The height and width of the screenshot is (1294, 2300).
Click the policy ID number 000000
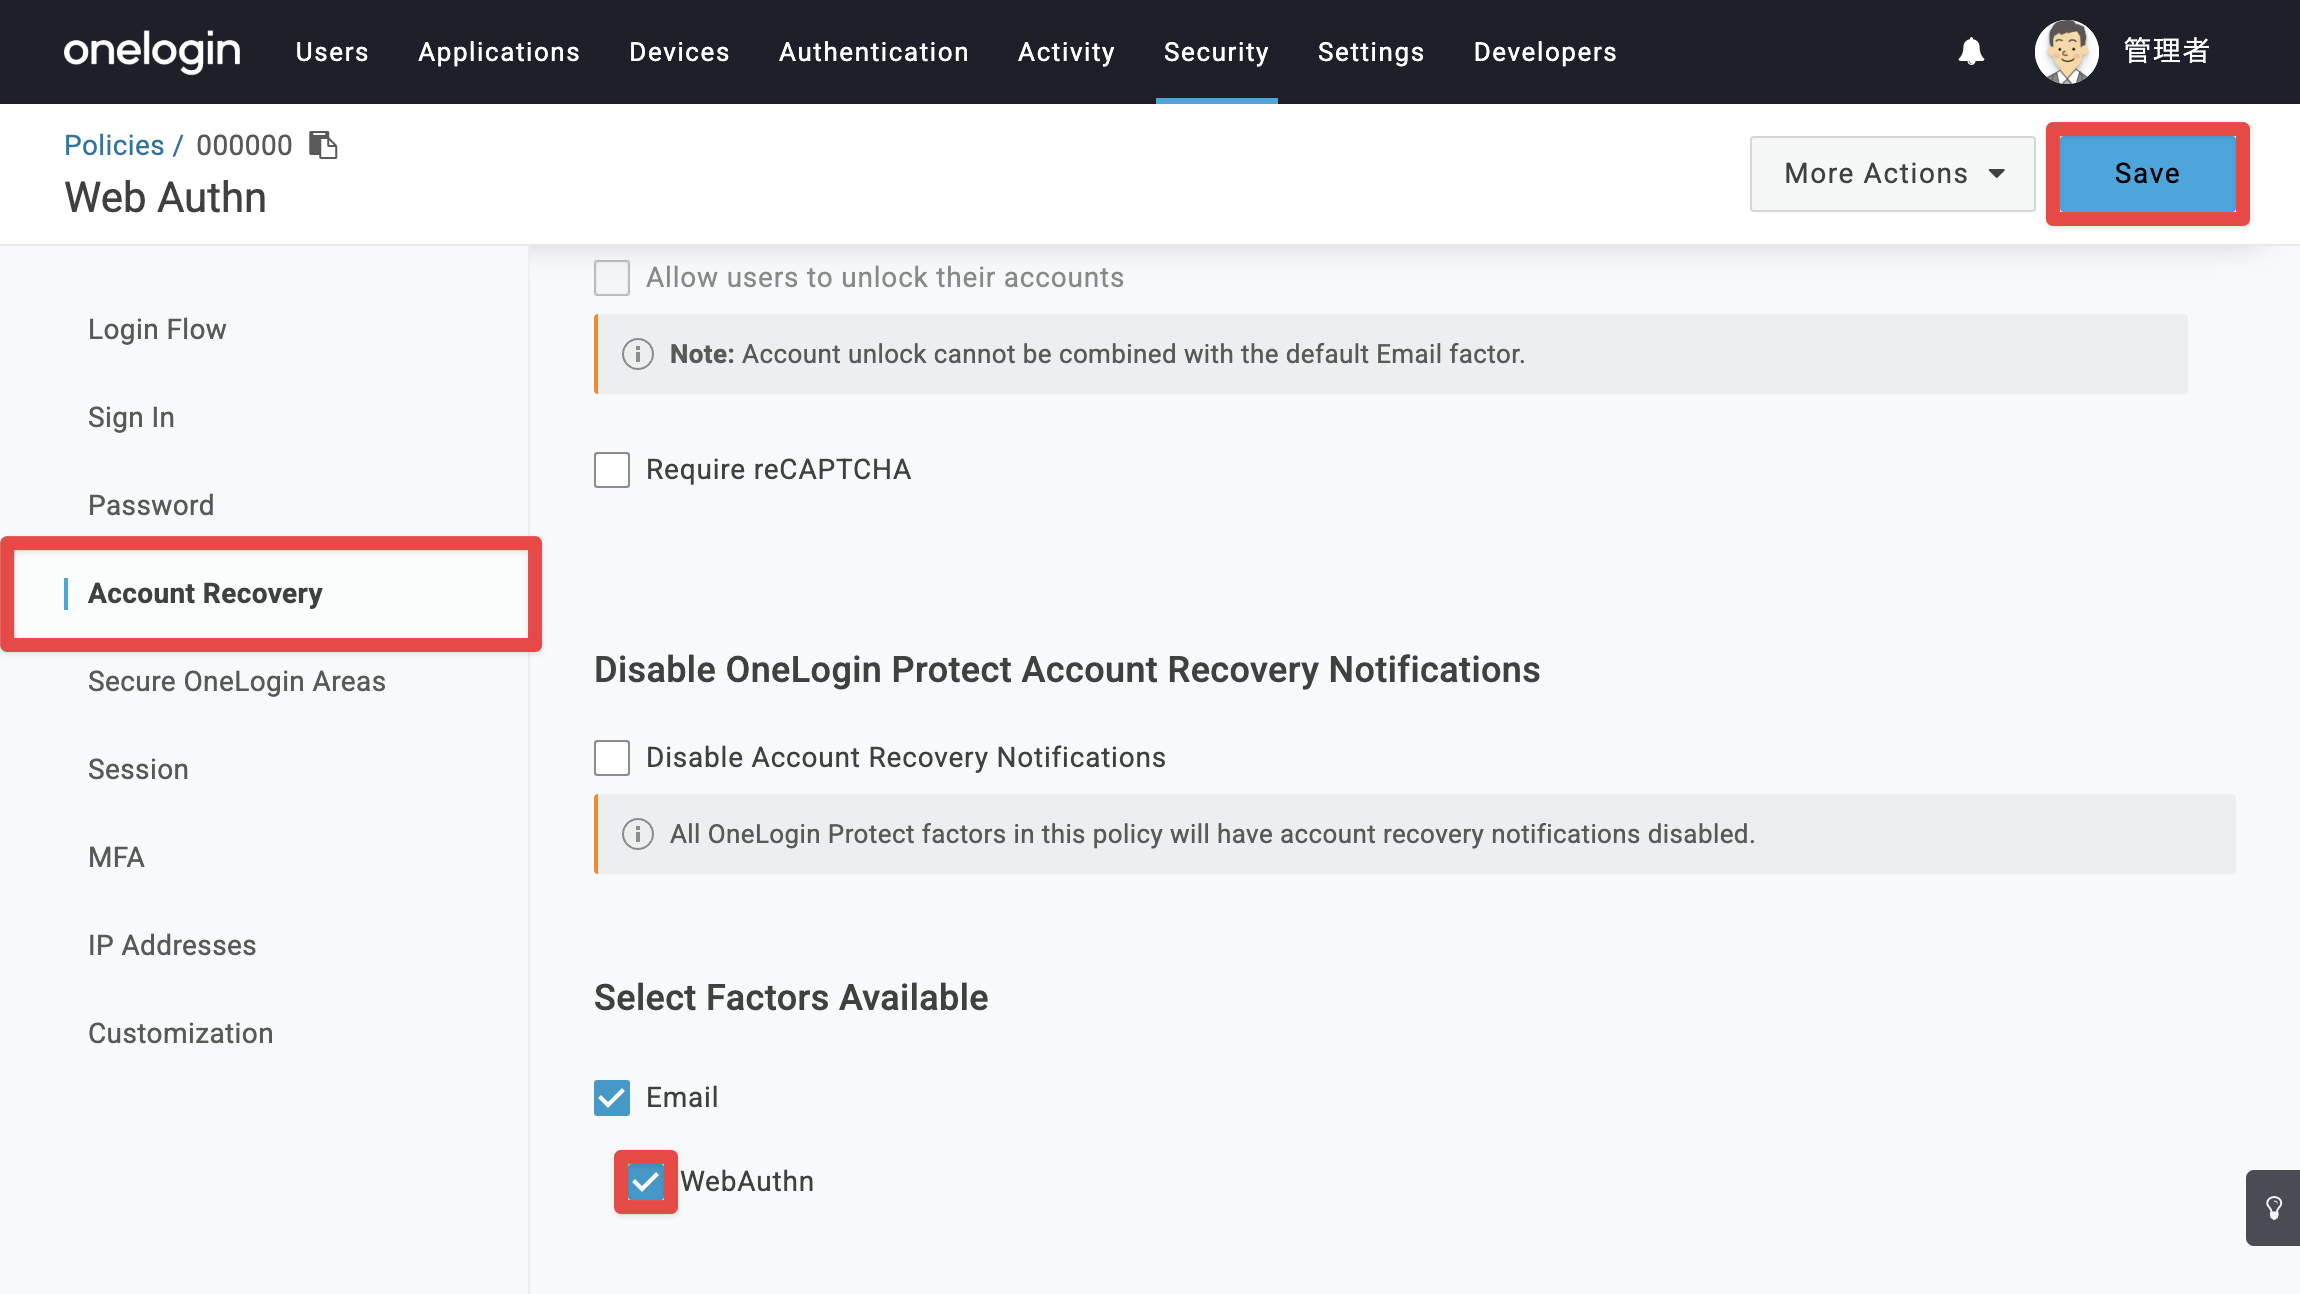point(244,145)
